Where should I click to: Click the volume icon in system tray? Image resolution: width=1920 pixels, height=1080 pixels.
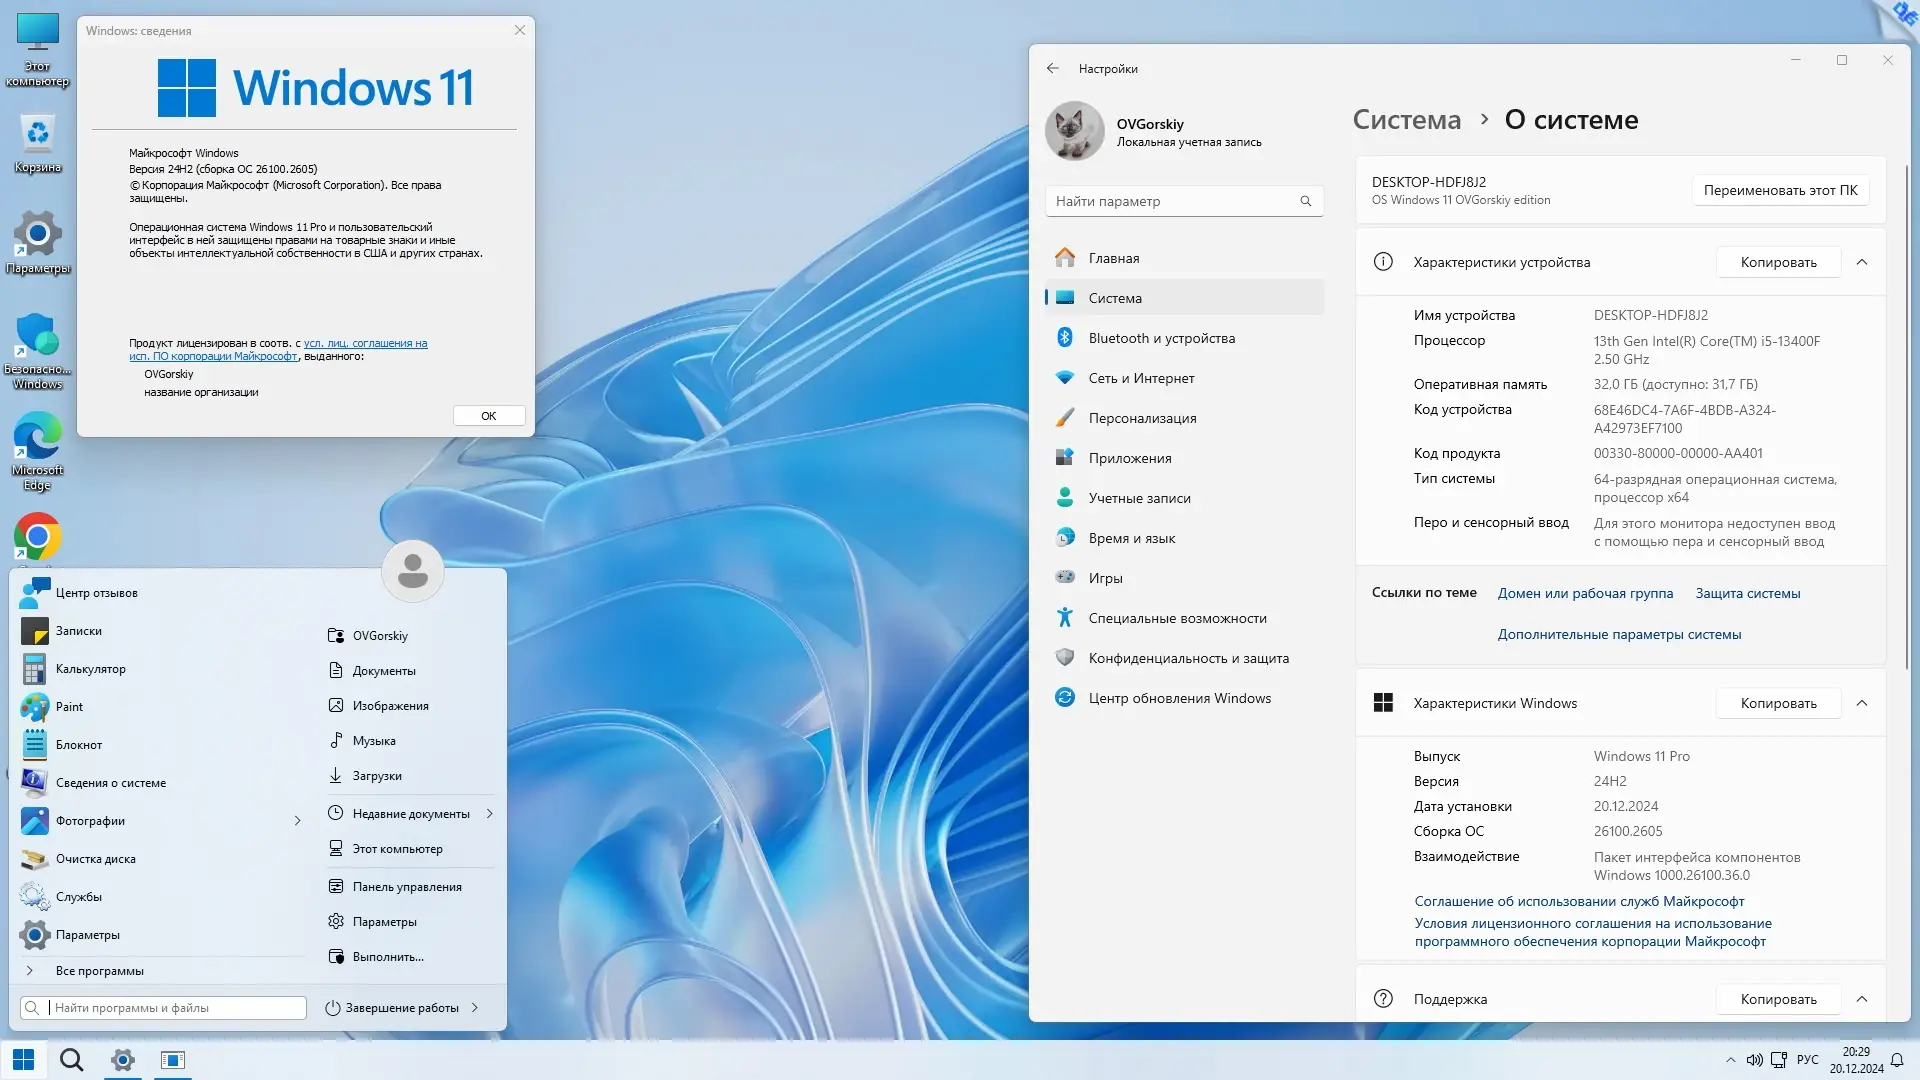(x=1754, y=1060)
